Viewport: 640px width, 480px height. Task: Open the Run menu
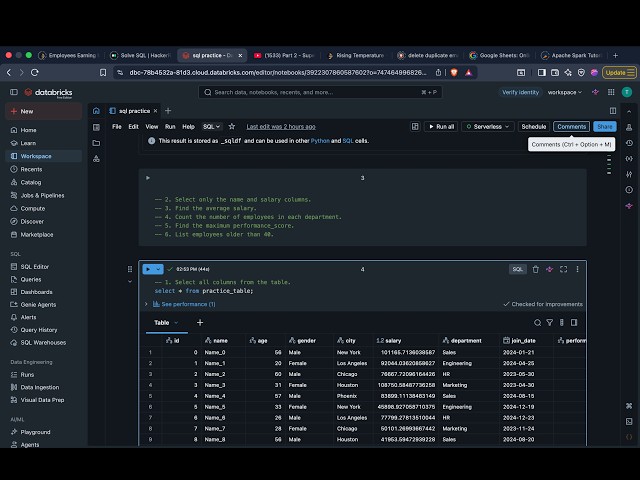(170, 127)
